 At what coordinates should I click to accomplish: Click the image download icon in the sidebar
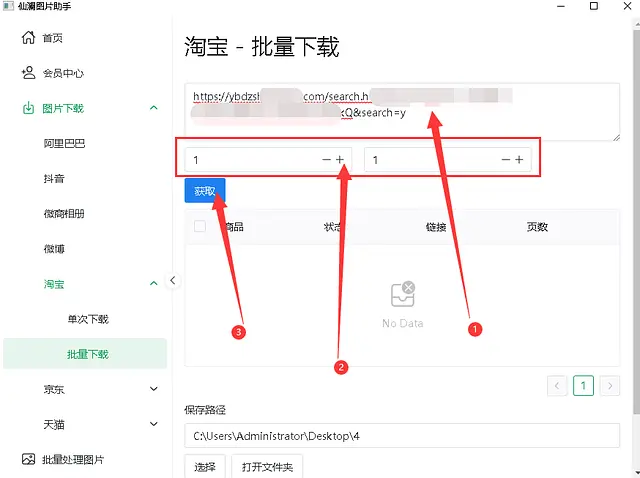(28, 108)
